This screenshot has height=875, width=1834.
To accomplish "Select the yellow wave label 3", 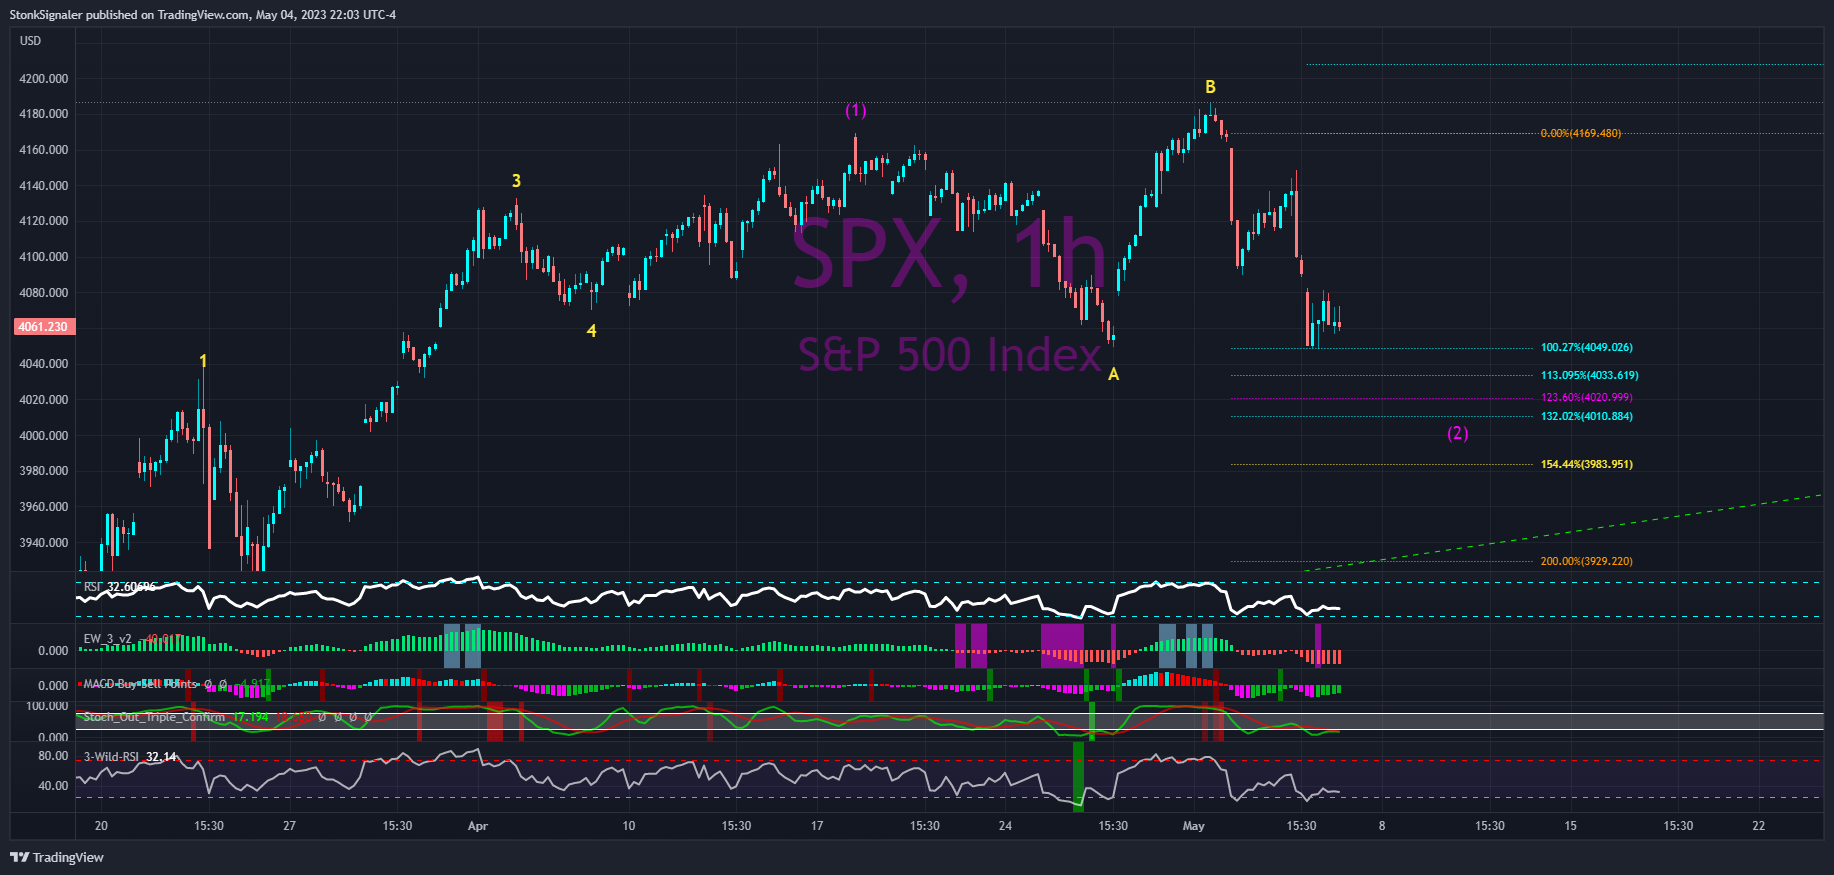I will click(x=516, y=181).
